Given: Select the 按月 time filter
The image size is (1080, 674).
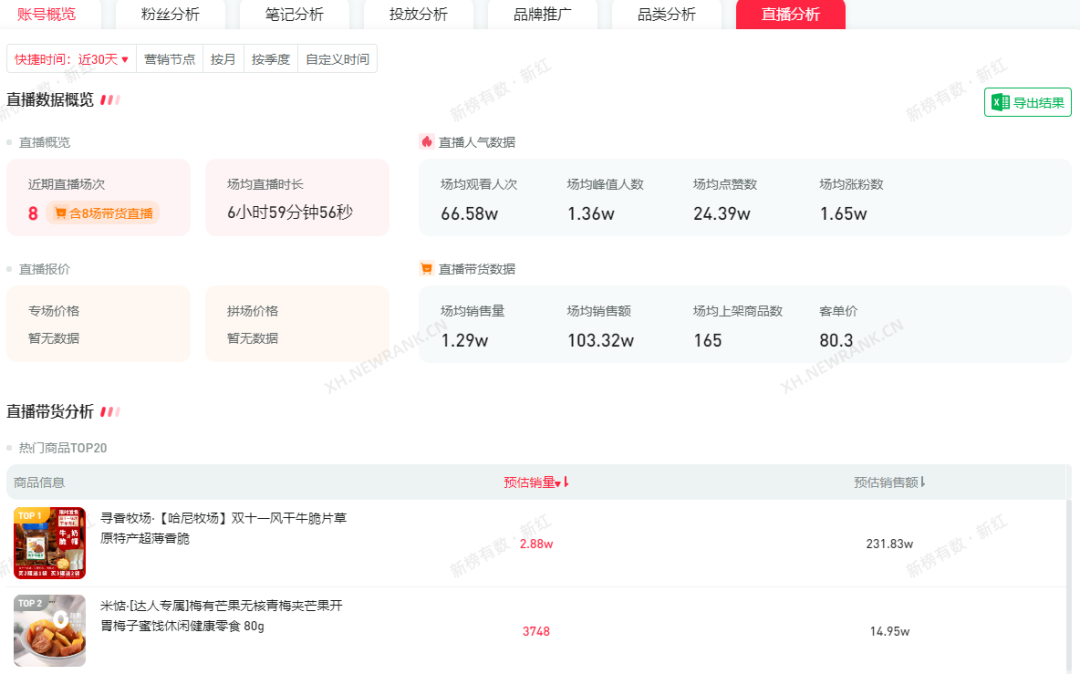Looking at the screenshot, I should click(x=223, y=59).
